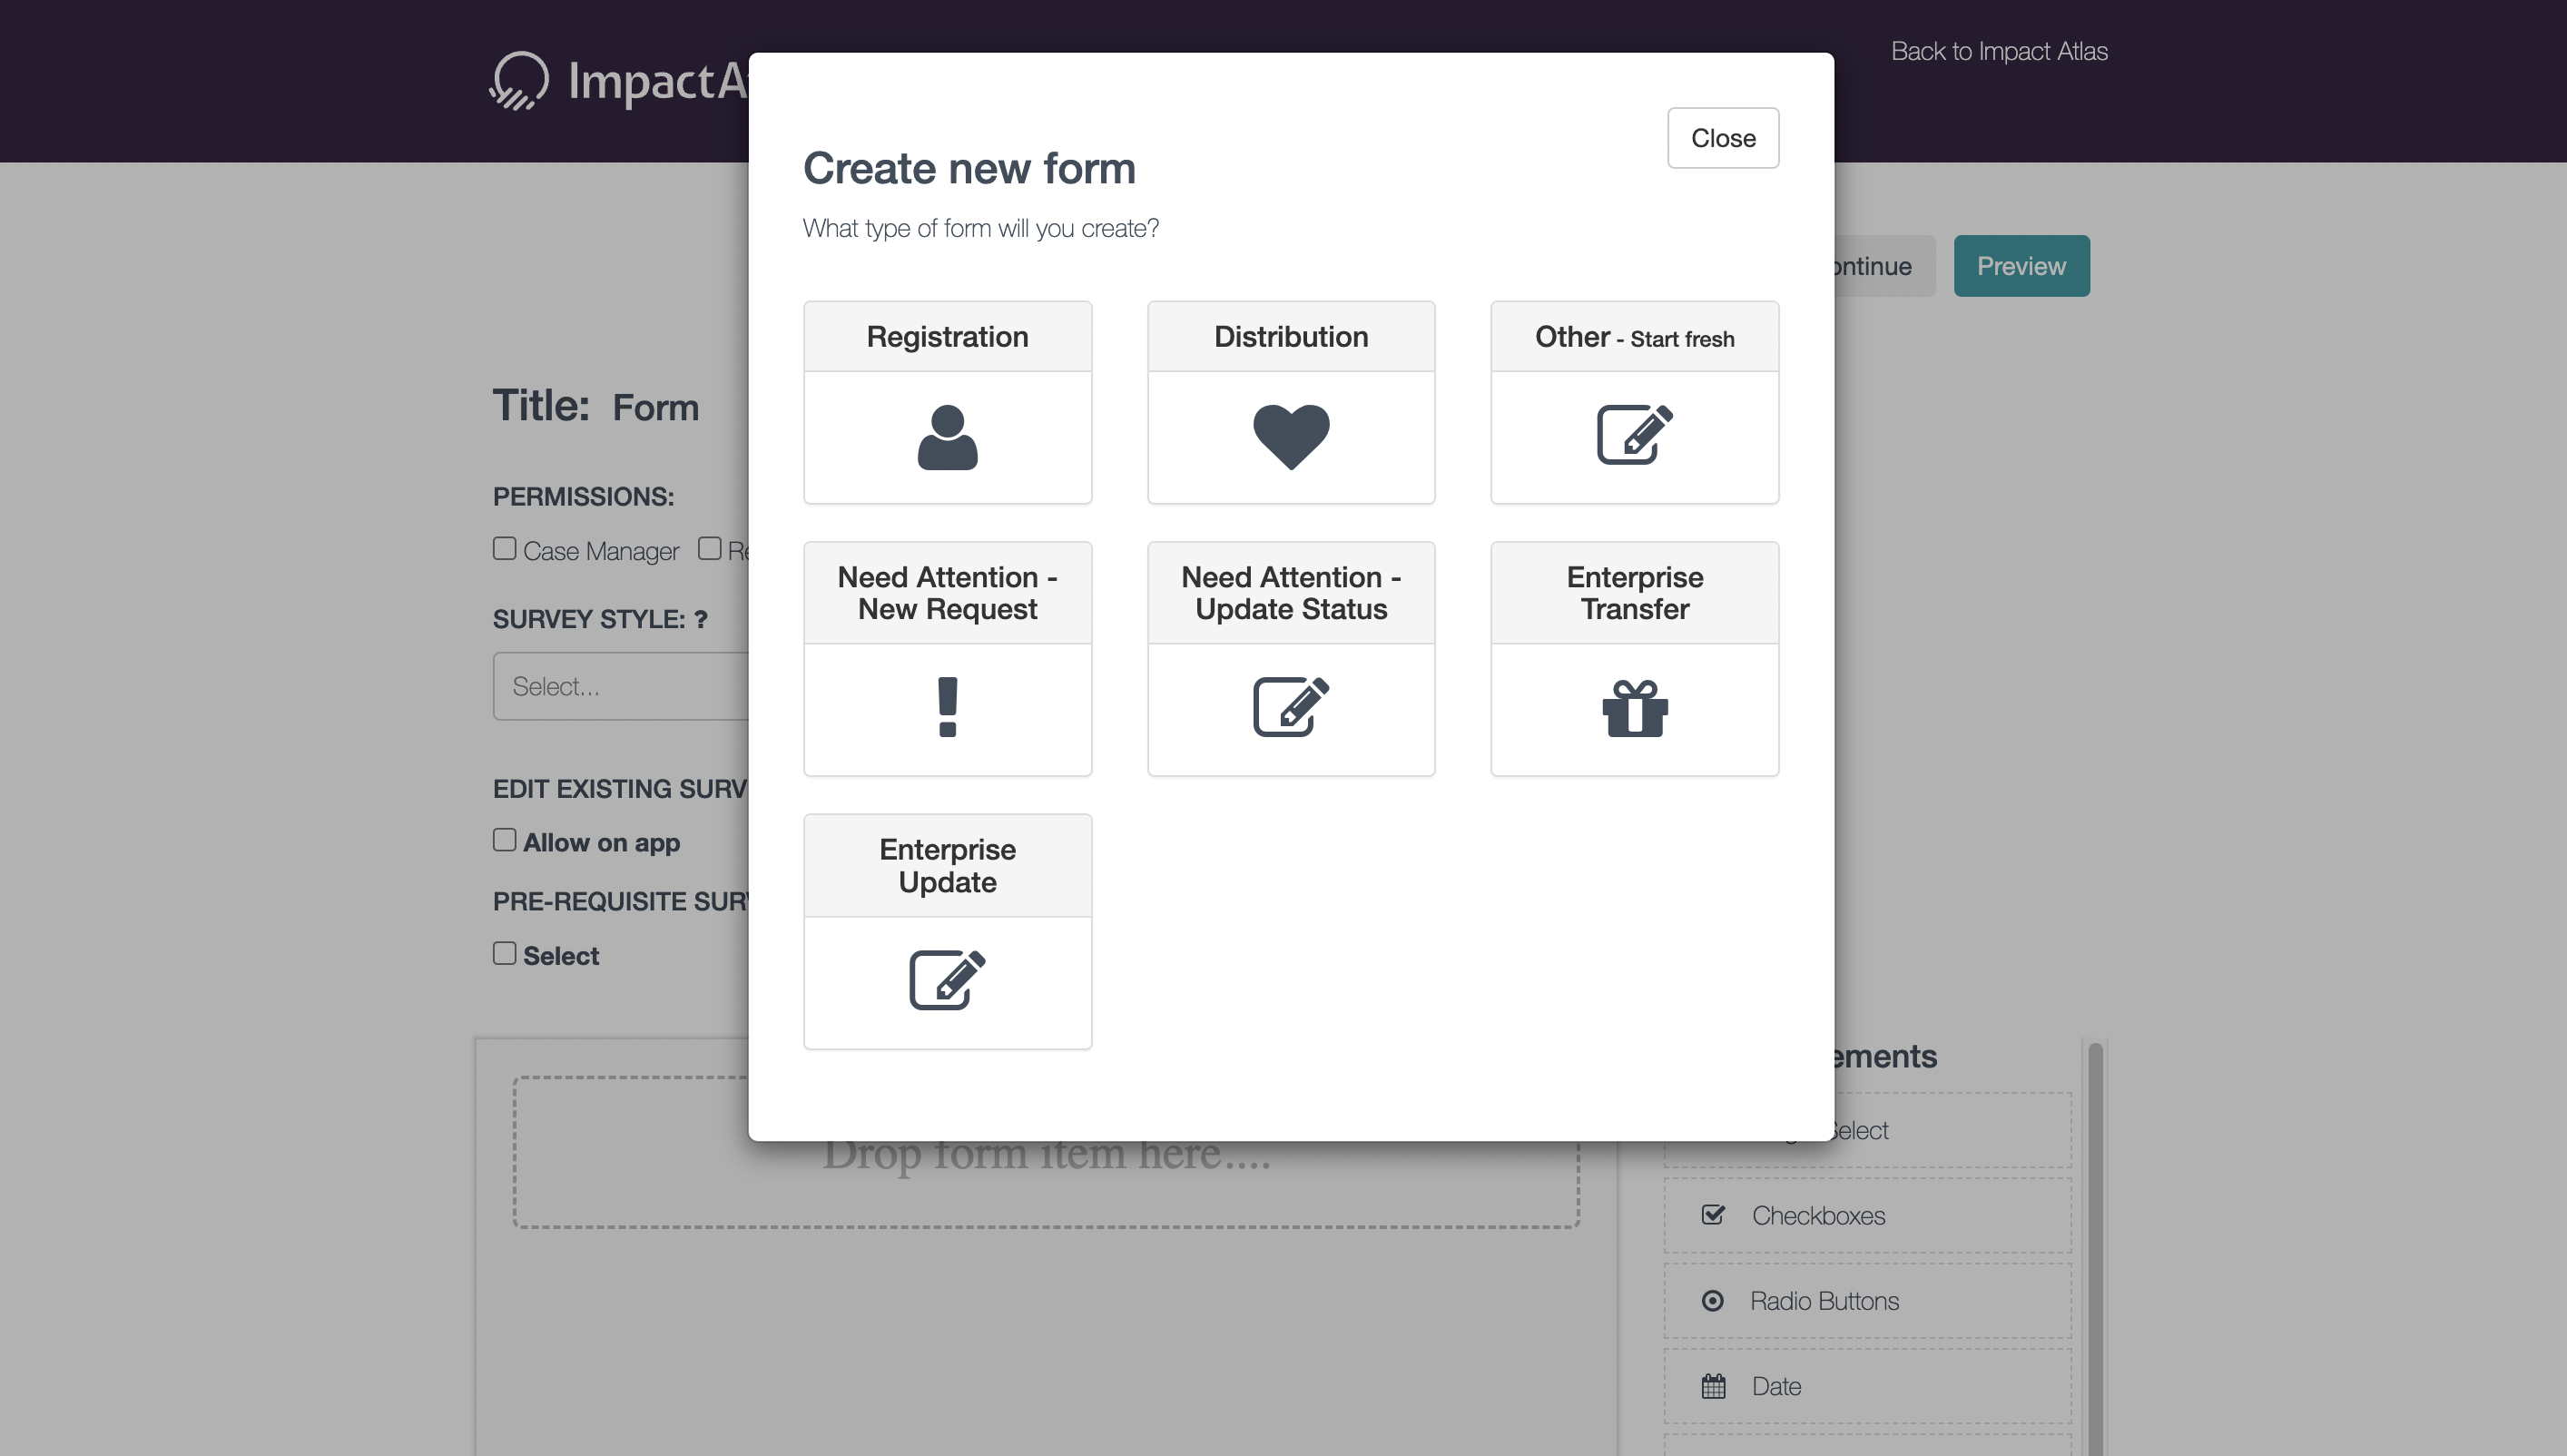Click the Update Status edit icon
Image resolution: width=2567 pixels, height=1456 pixels.
tap(1291, 707)
